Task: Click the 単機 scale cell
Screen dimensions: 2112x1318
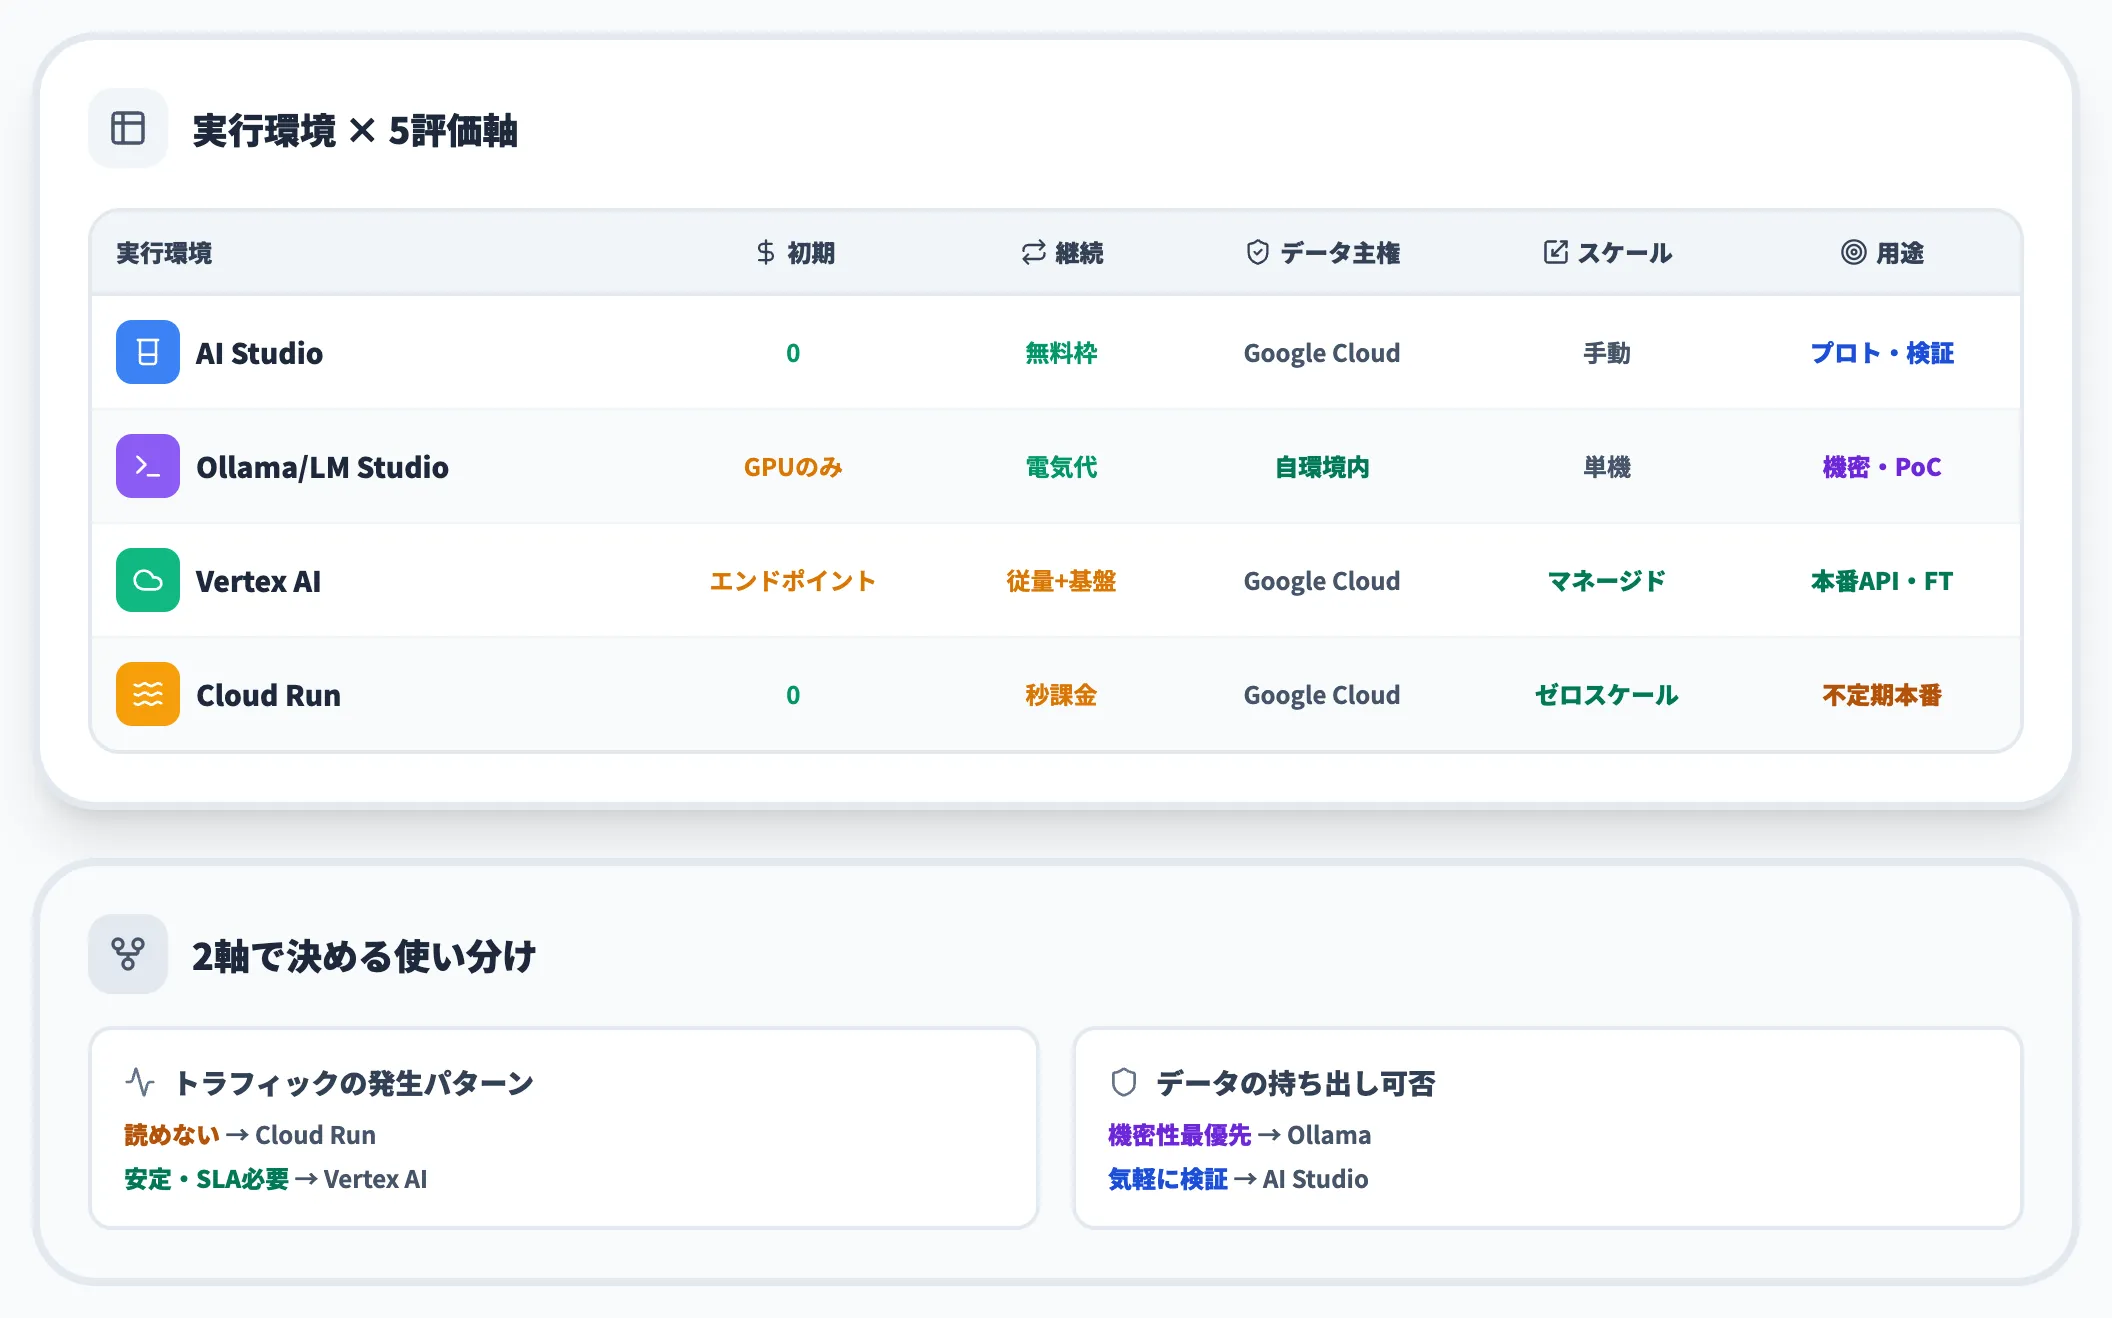Action: coord(1607,467)
